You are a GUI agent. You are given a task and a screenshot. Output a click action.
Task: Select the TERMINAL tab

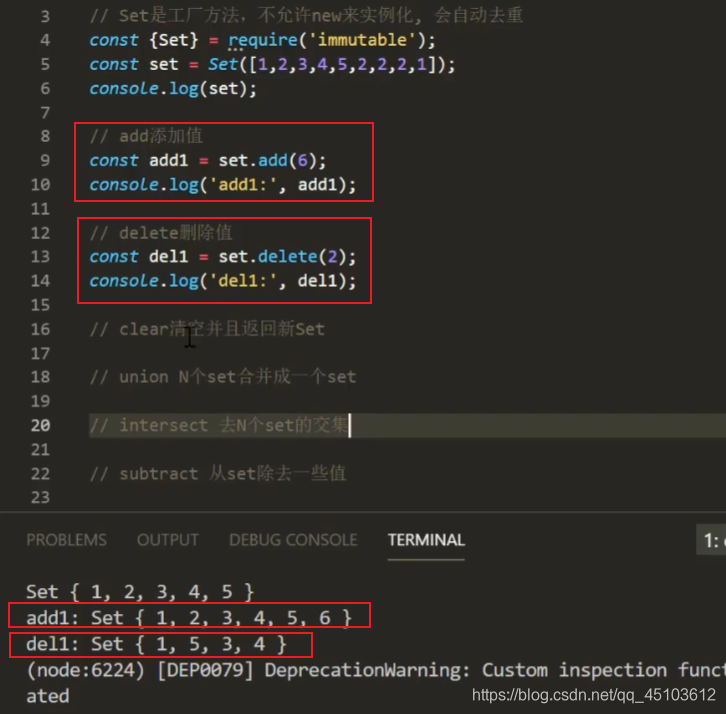pyautogui.click(x=426, y=540)
